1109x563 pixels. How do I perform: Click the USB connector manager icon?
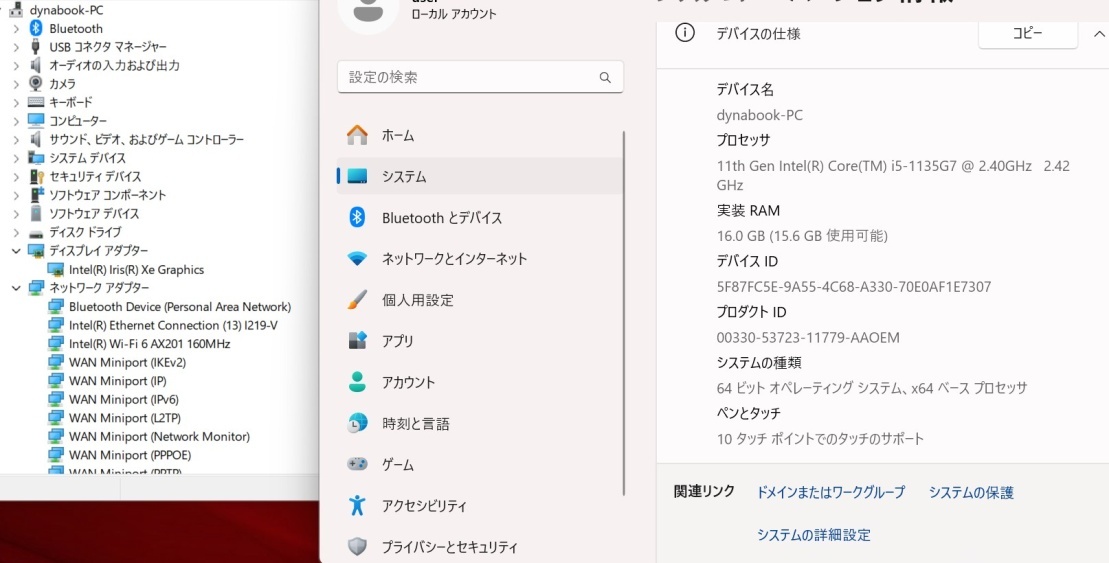(35, 47)
